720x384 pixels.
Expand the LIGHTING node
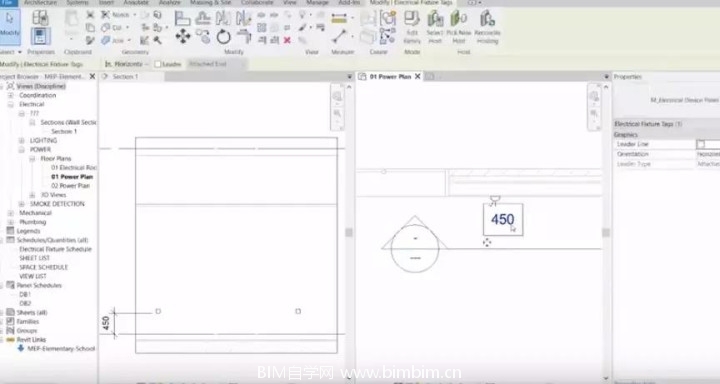point(22,141)
